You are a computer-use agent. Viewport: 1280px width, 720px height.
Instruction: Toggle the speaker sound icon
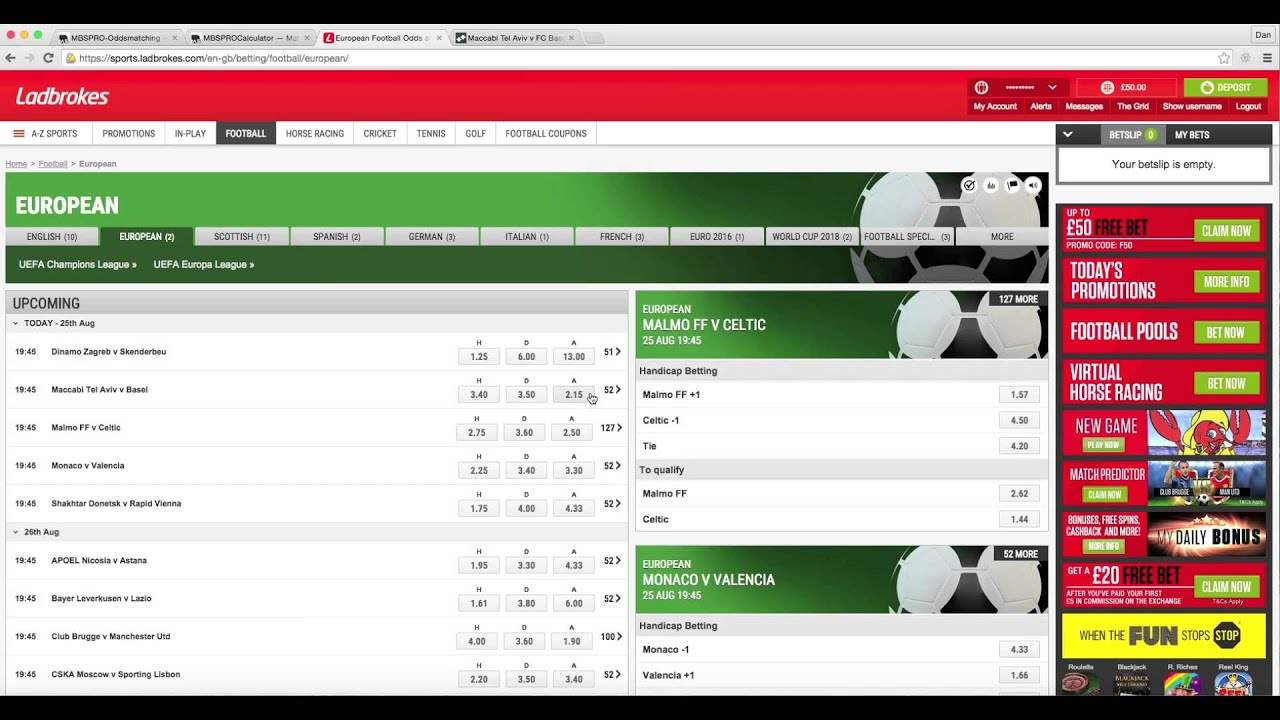[1033, 185]
